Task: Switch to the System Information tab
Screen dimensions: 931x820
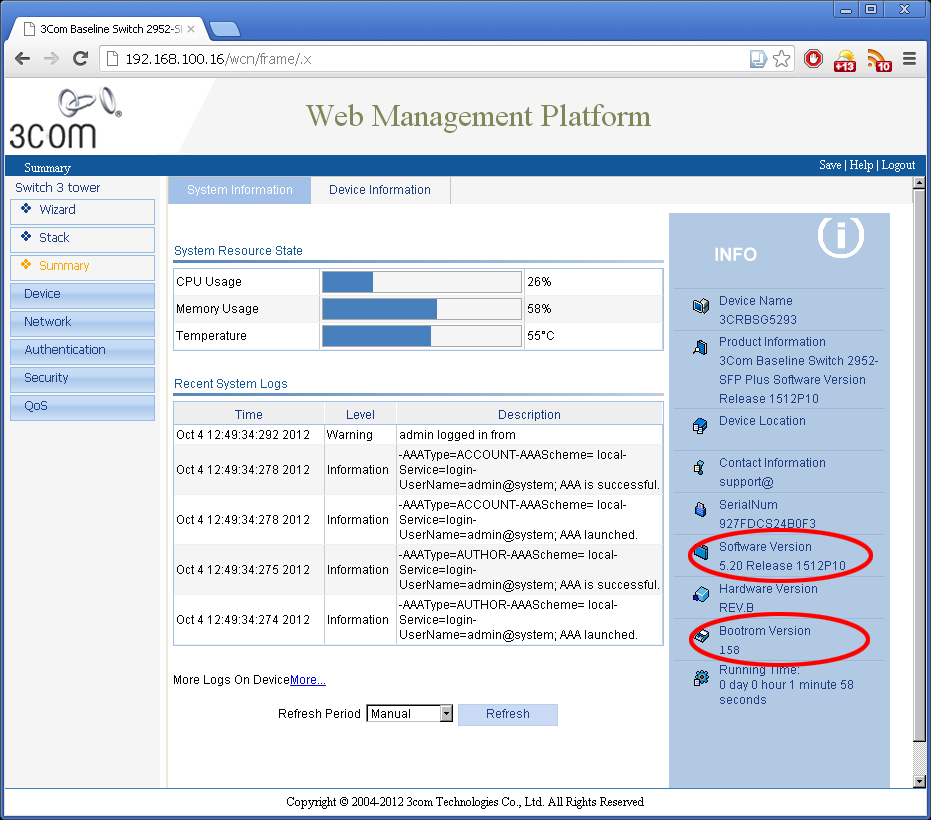Action: pyautogui.click(x=239, y=190)
